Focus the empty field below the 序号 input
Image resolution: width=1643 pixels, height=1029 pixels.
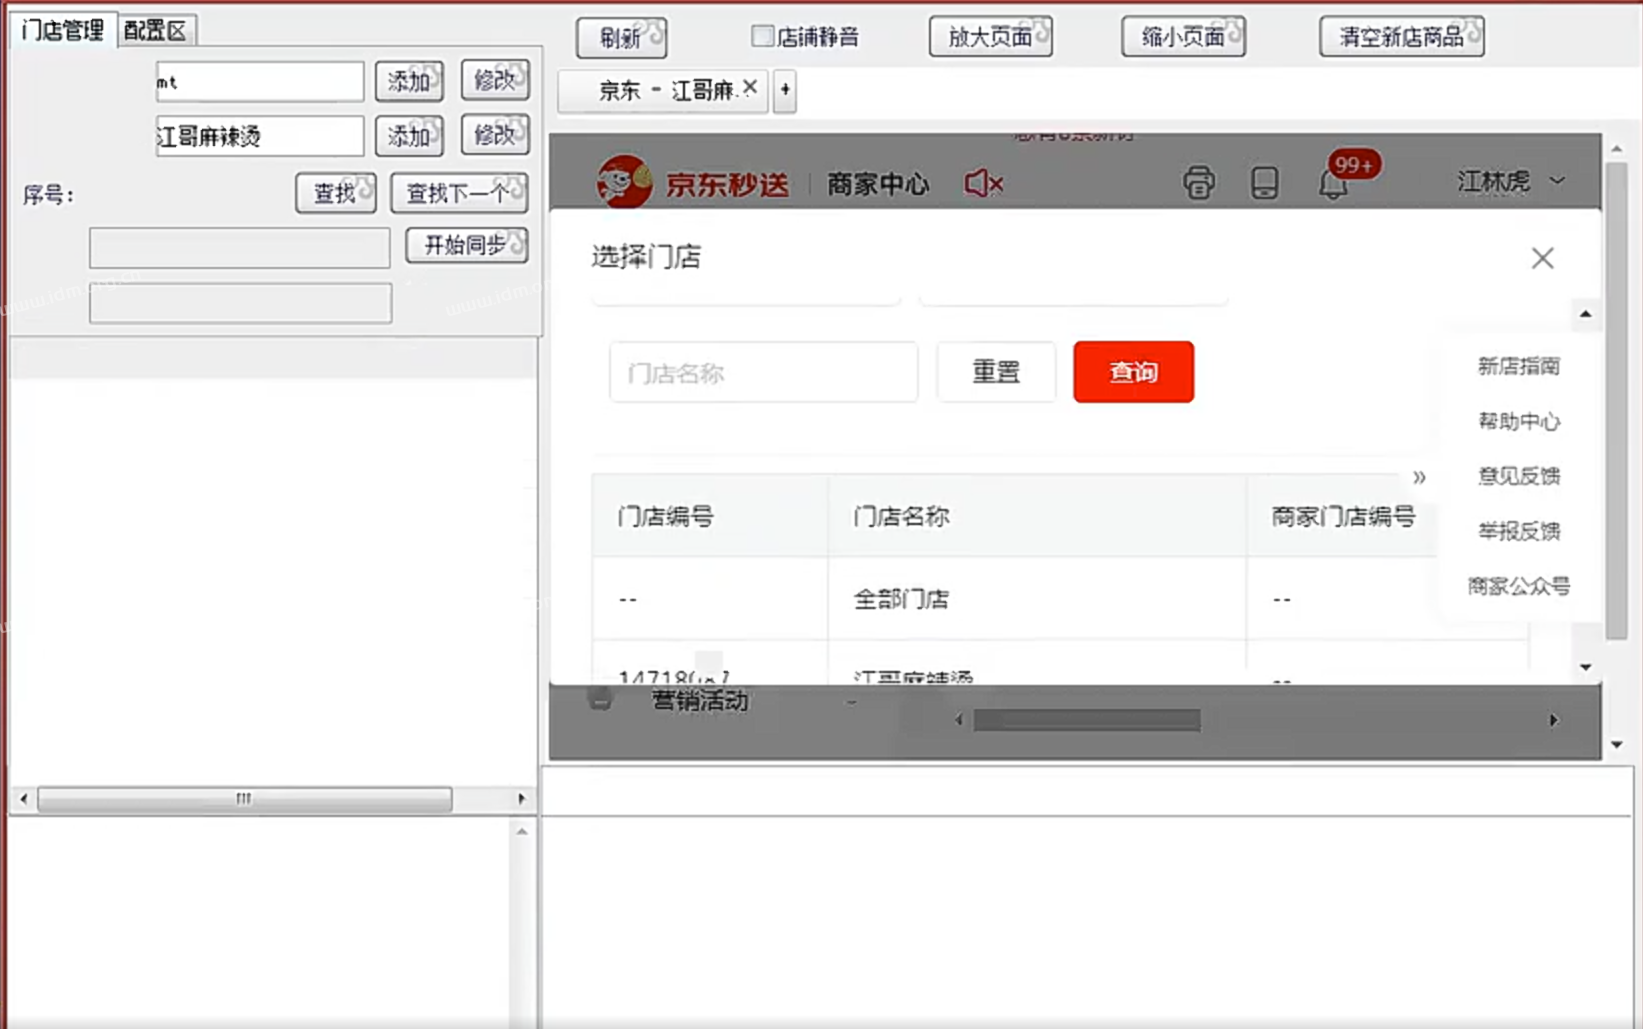pyautogui.click(x=240, y=303)
